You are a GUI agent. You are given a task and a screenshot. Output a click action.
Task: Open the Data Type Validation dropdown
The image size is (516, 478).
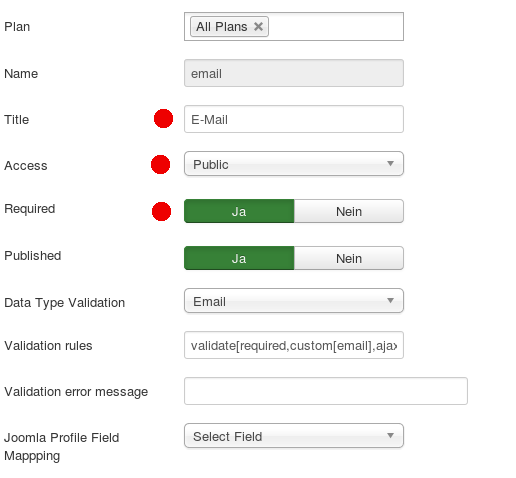pyautogui.click(x=294, y=301)
